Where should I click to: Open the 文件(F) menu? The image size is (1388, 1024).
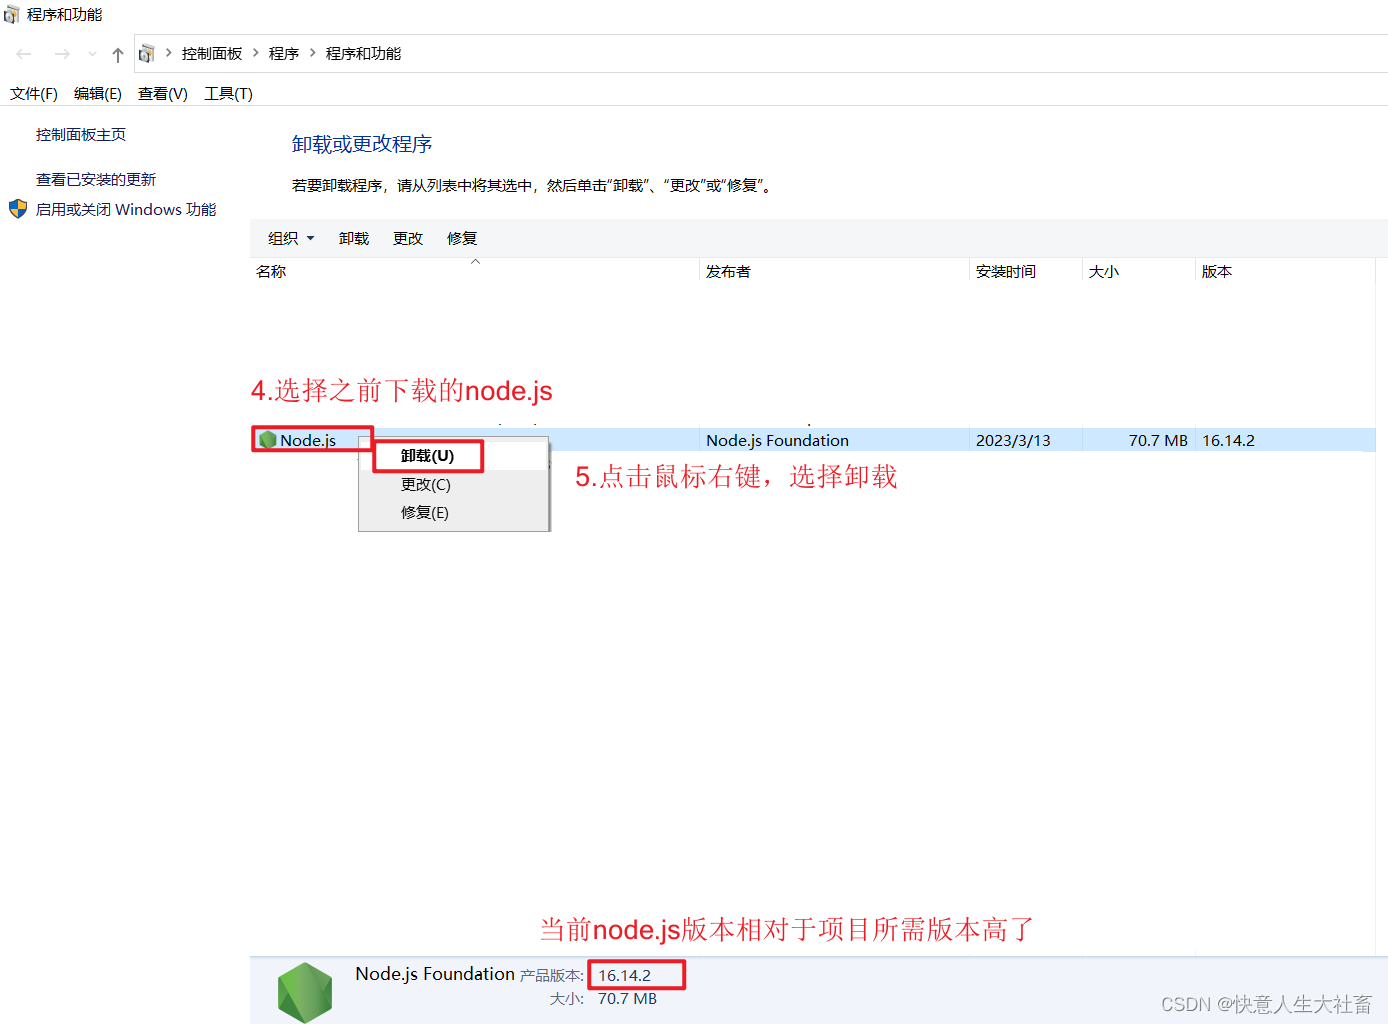[34, 94]
